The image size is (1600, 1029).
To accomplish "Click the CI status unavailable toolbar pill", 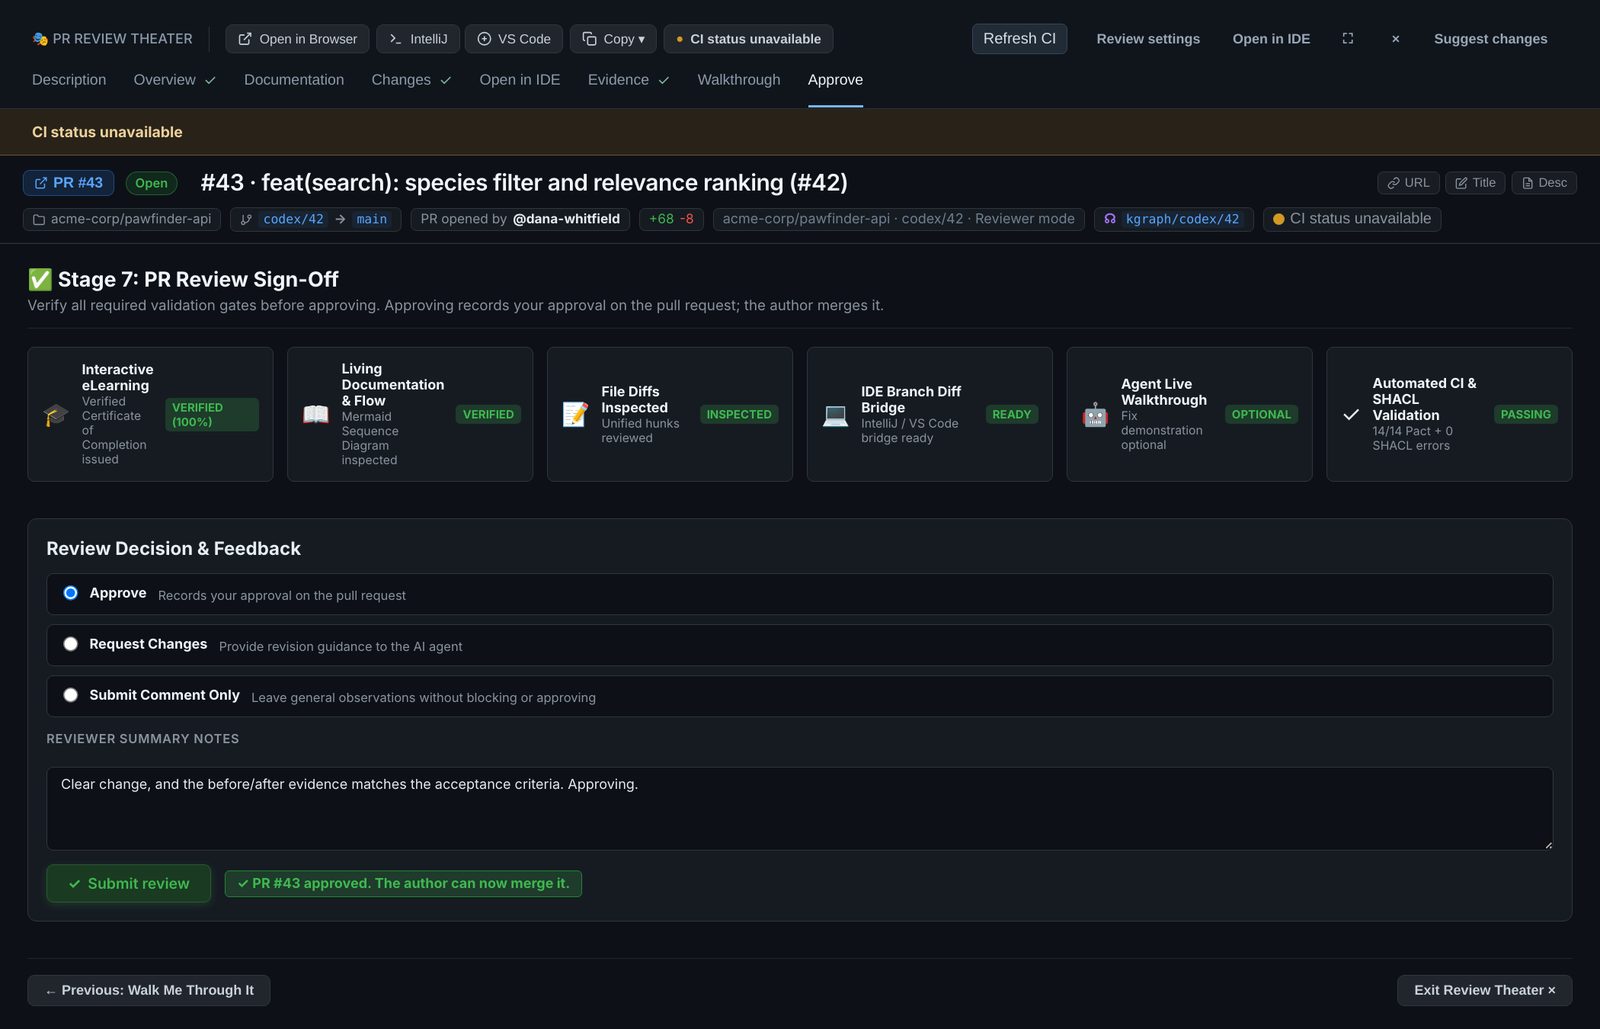I will coord(748,39).
